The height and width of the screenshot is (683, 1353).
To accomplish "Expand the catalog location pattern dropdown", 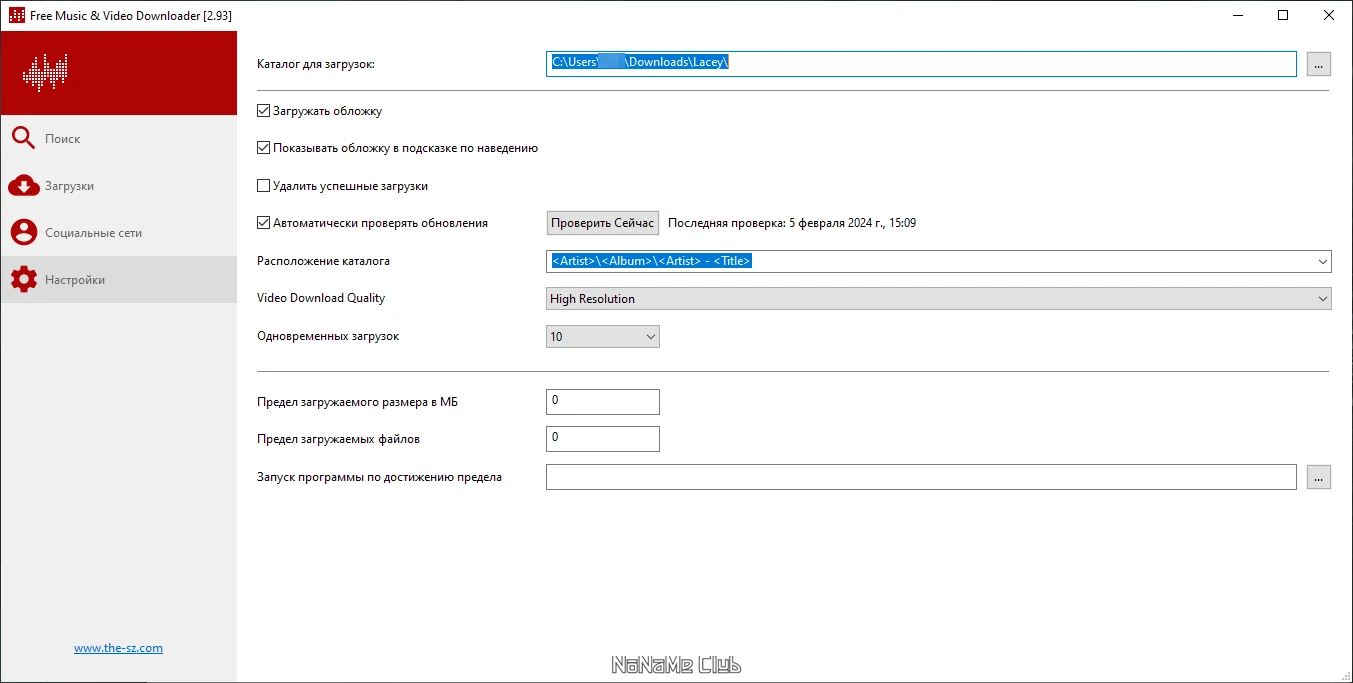I will click(x=1323, y=261).
